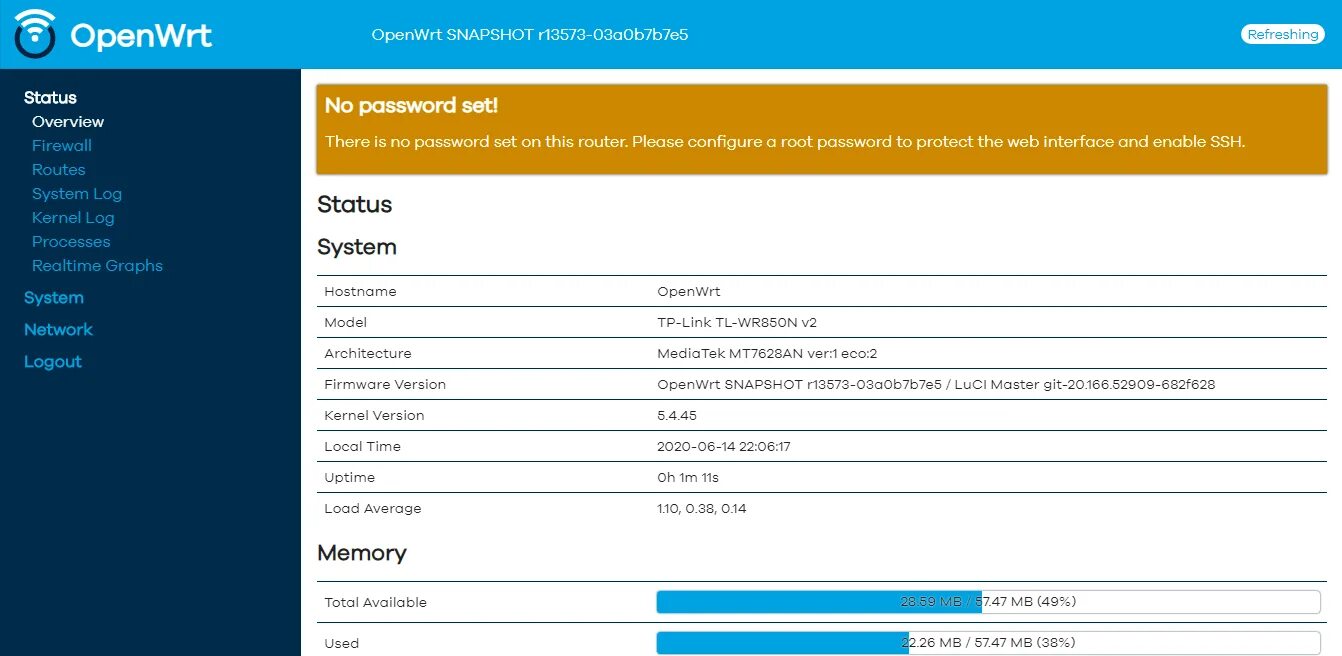The height and width of the screenshot is (656, 1342).
Task: Select the Hostname value 'OpenWrt'
Action: [689, 291]
